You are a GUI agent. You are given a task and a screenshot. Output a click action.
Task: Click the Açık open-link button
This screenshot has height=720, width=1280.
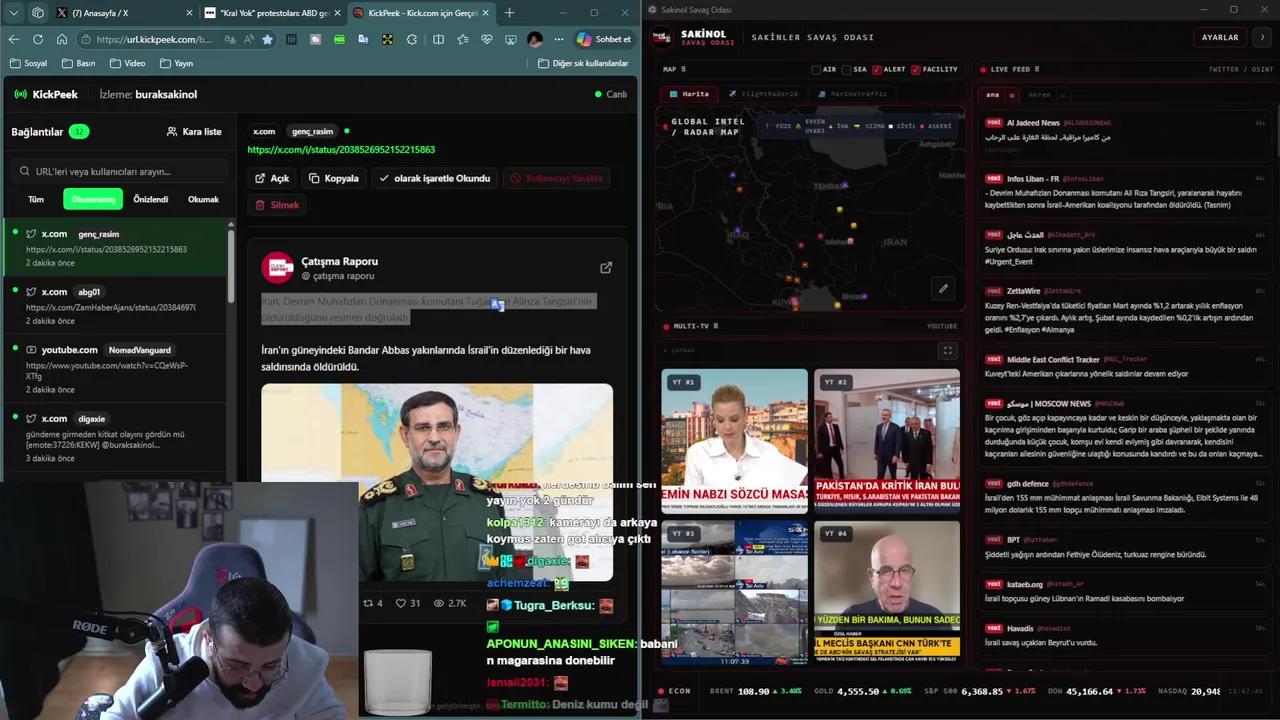pyautogui.click(x=272, y=178)
